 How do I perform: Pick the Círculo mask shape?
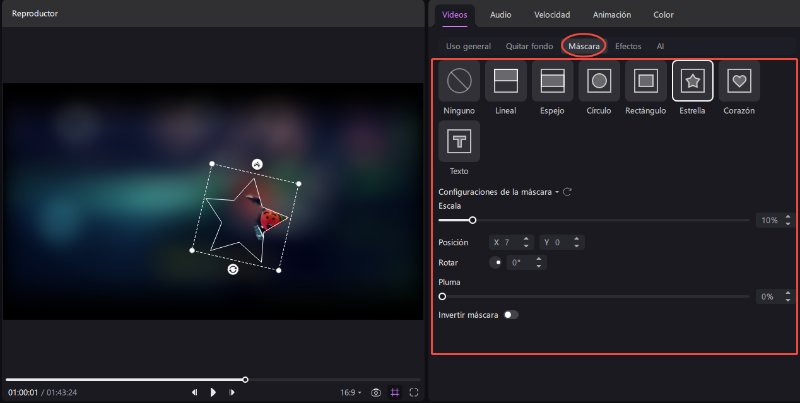click(x=599, y=81)
